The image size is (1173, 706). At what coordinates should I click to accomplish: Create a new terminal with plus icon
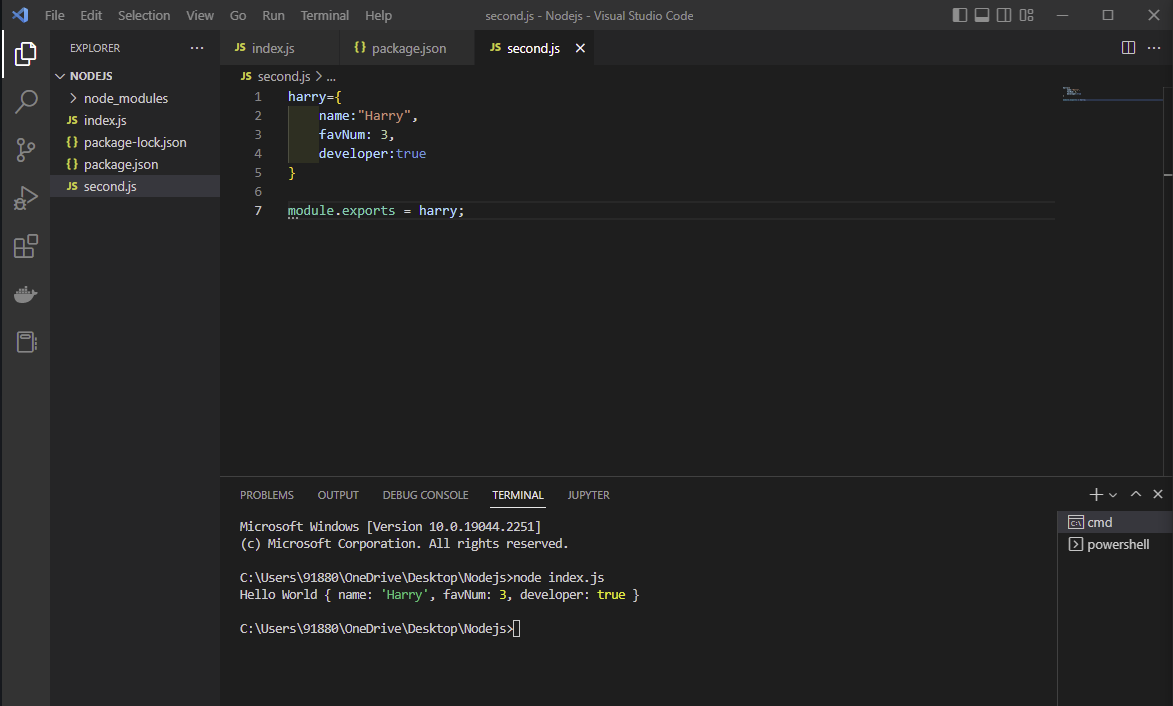coord(1096,494)
